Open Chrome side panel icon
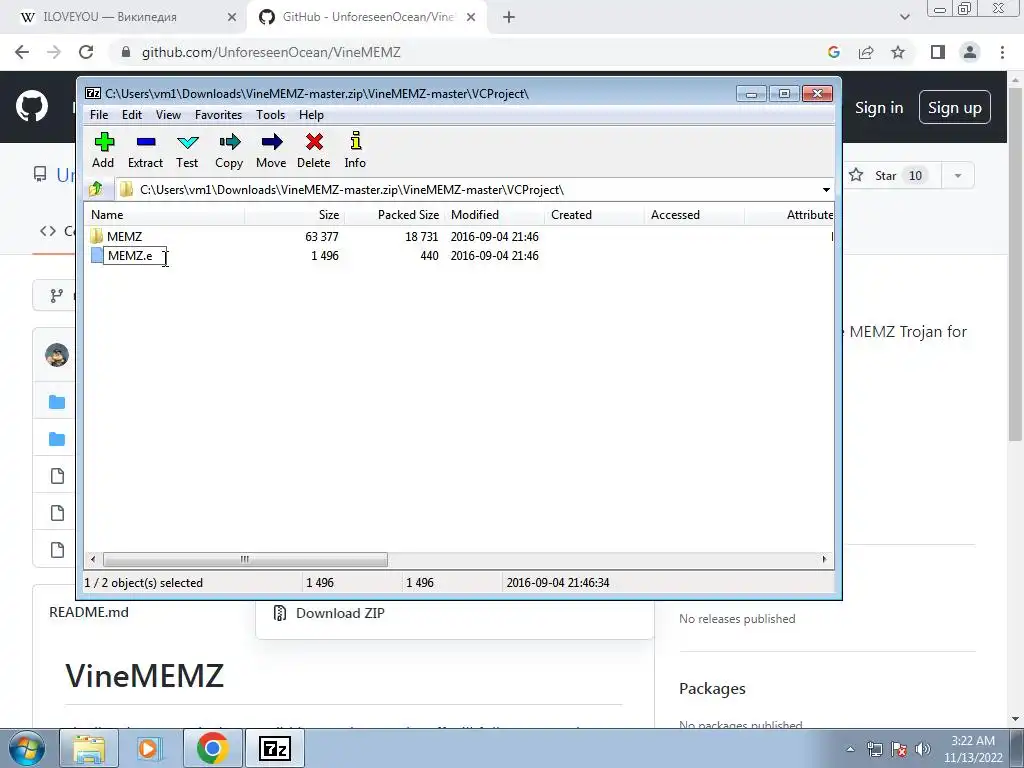 pyautogui.click(x=938, y=52)
